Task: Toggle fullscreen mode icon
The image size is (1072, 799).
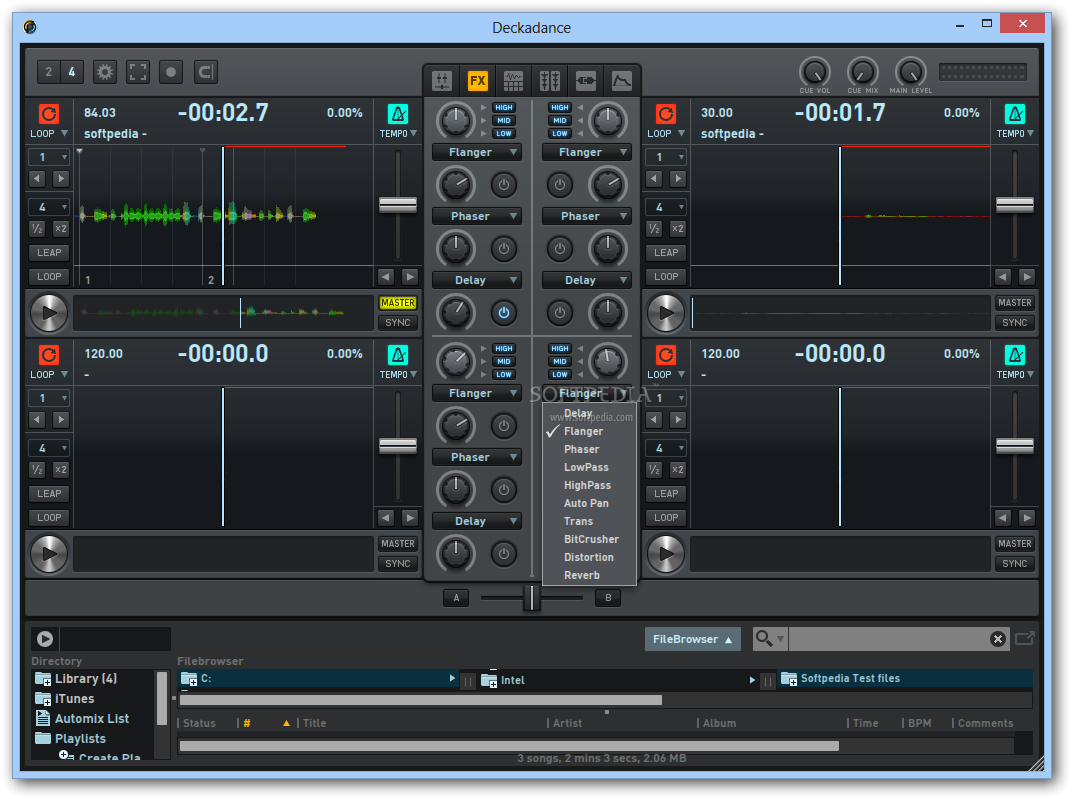Action: click(137, 72)
